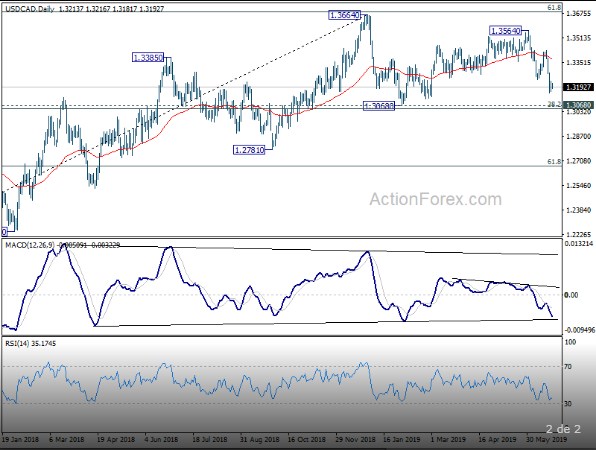Screen dimensions: 596x450
Task: Click the 1.35640 price label
Action: pos(505,31)
